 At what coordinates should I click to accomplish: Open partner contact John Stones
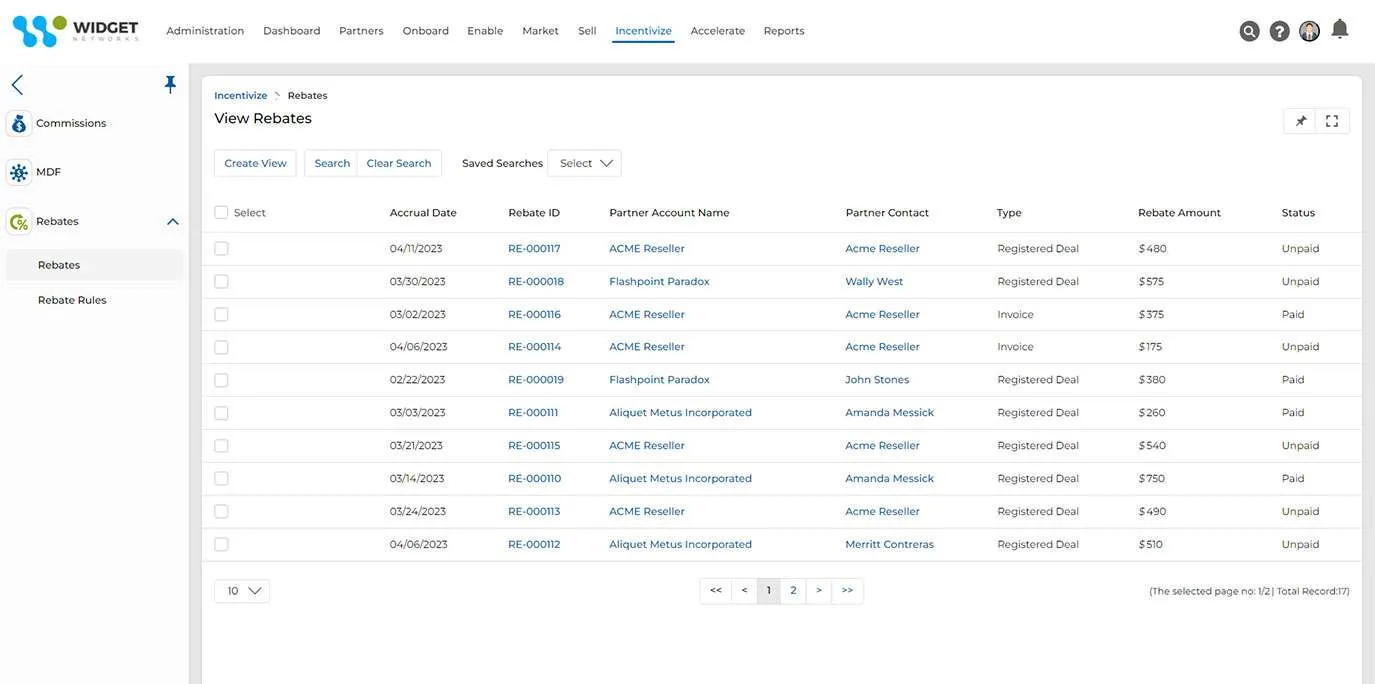coord(877,380)
